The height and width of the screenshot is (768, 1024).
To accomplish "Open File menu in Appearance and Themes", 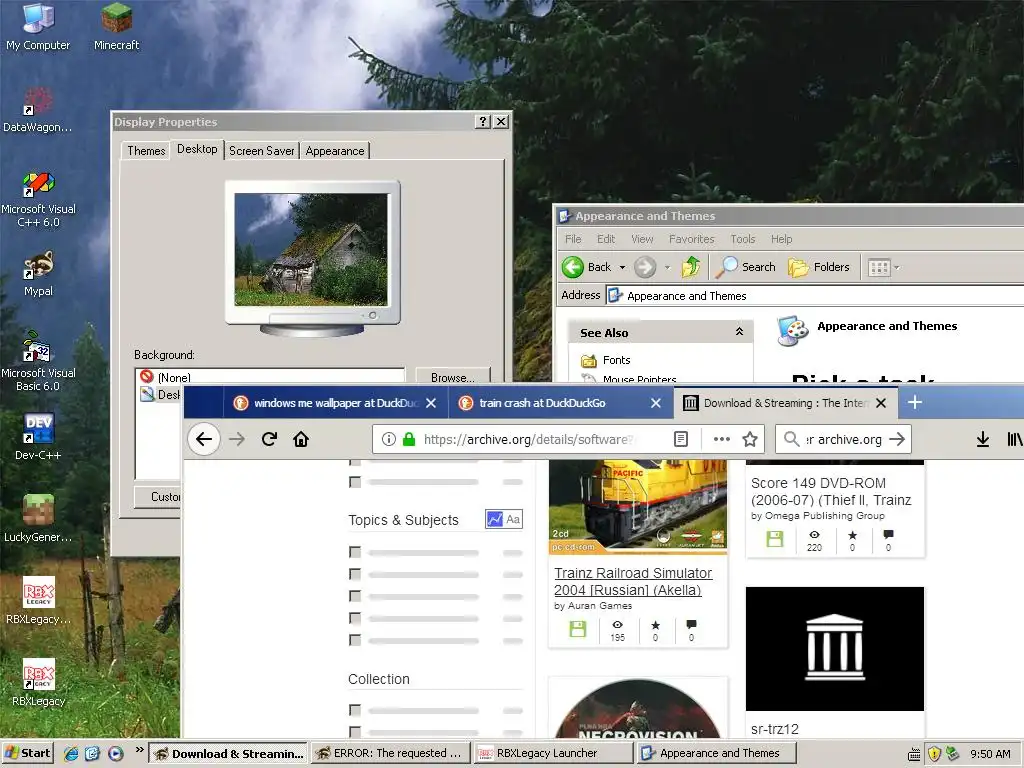I will 573,239.
